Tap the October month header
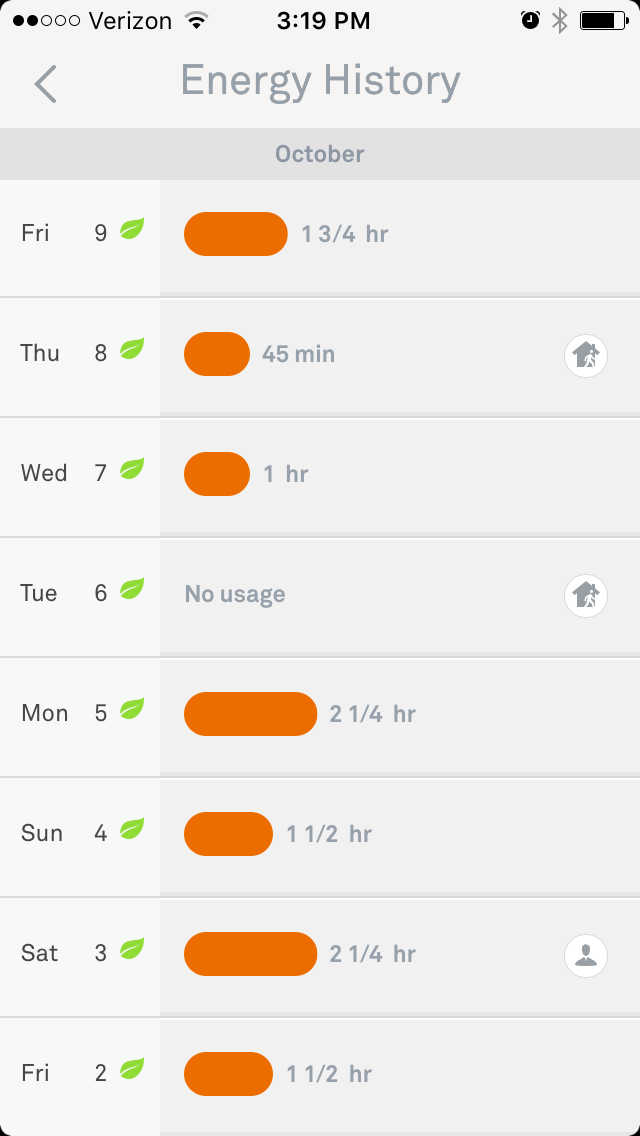The height and width of the screenshot is (1136, 640). (320, 154)
